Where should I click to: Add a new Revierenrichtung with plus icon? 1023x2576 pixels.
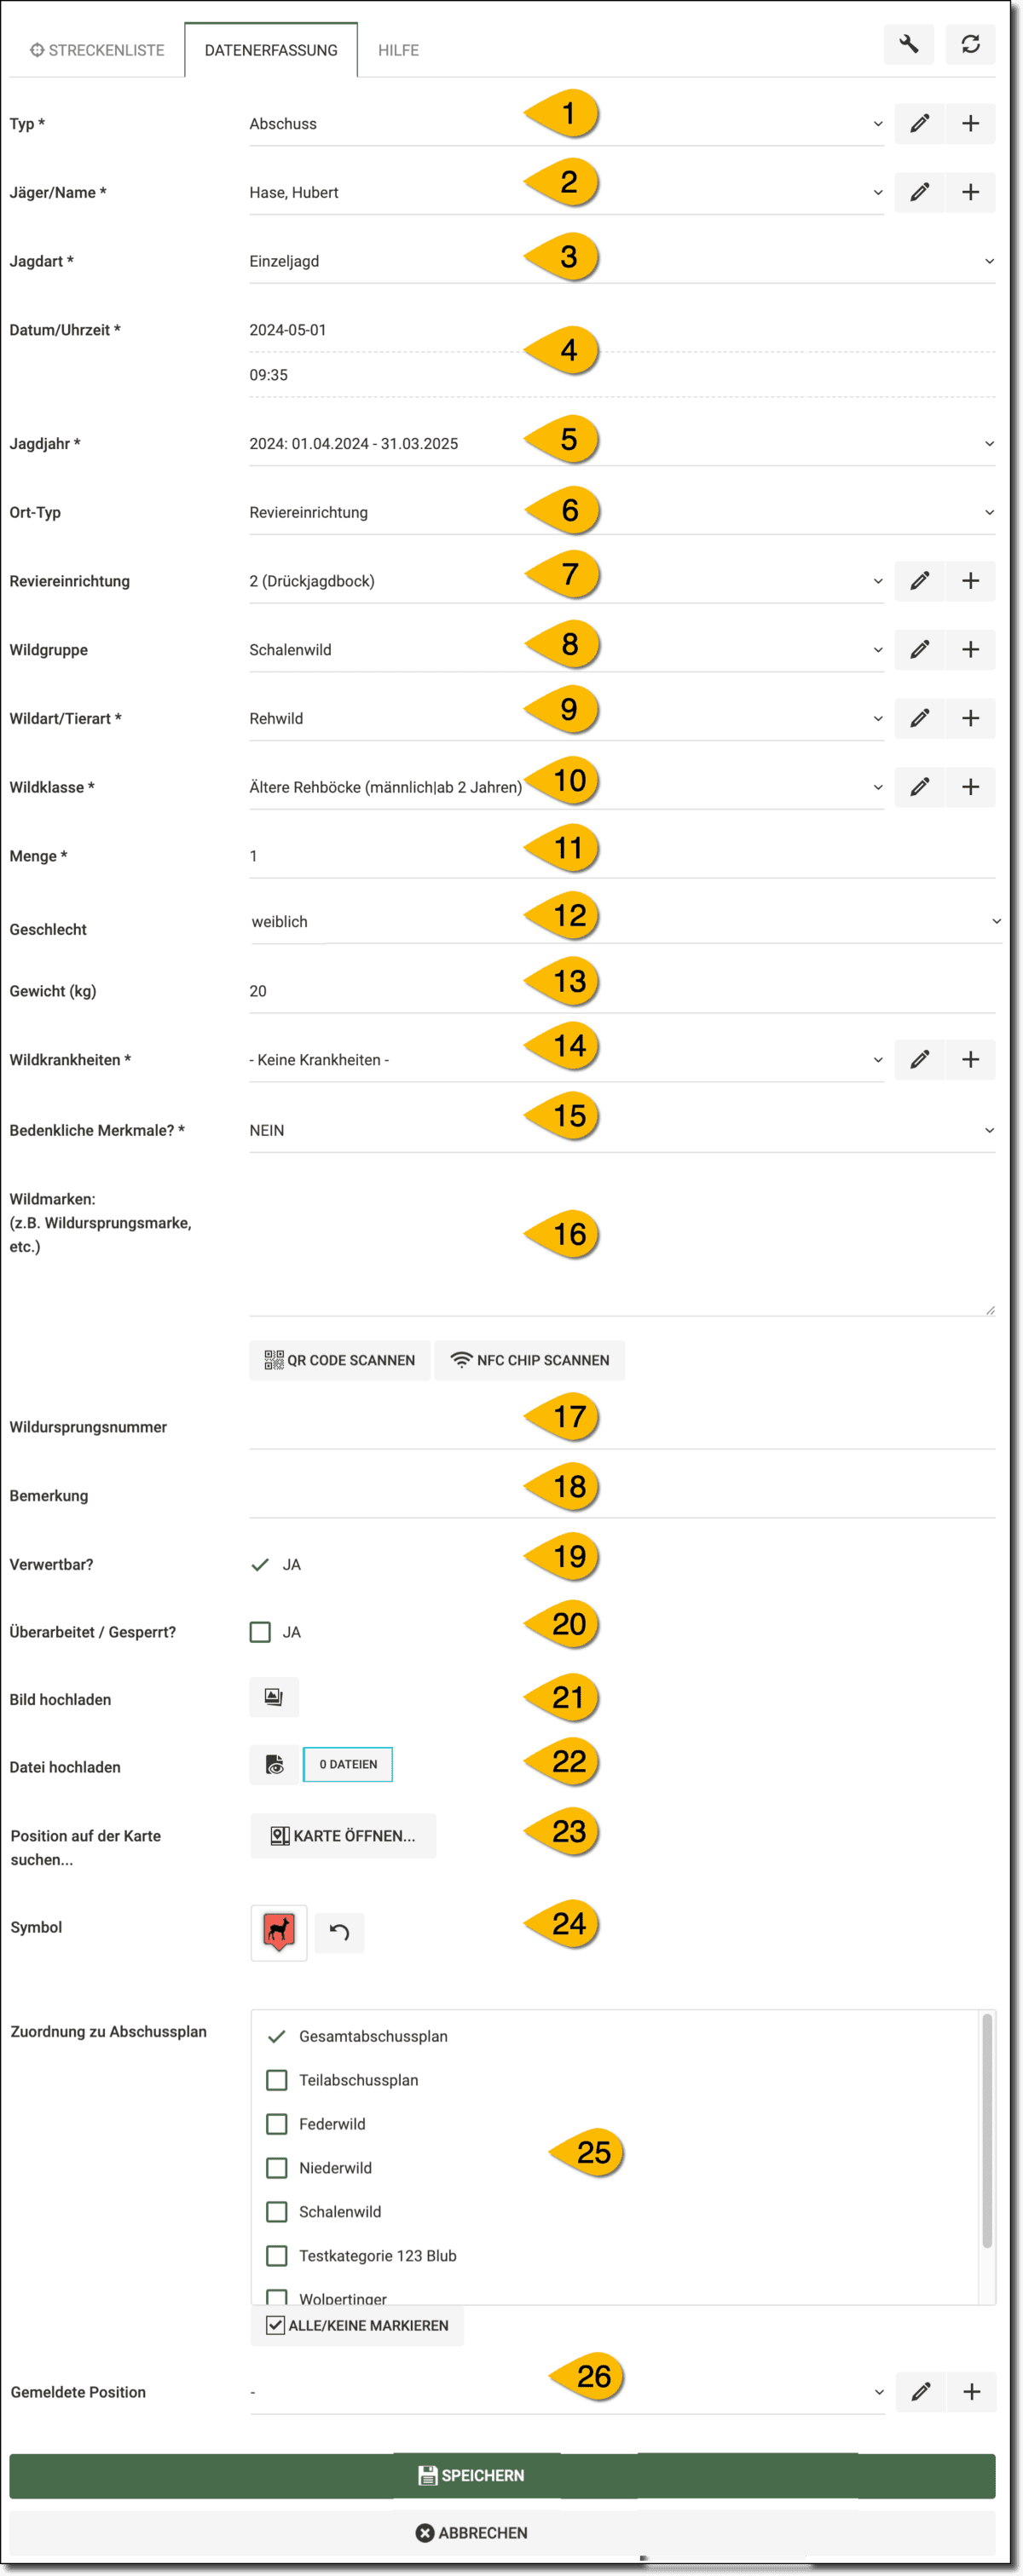point(970,581)
